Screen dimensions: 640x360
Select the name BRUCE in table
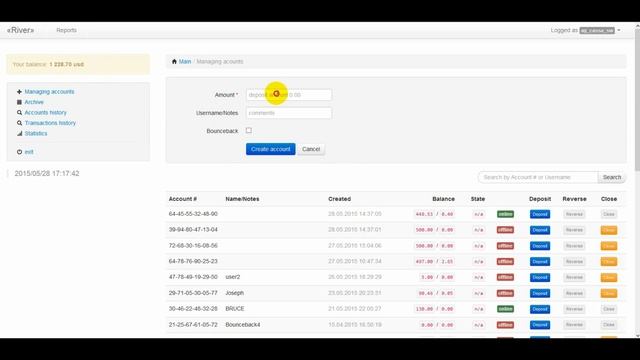click(235, 309)
